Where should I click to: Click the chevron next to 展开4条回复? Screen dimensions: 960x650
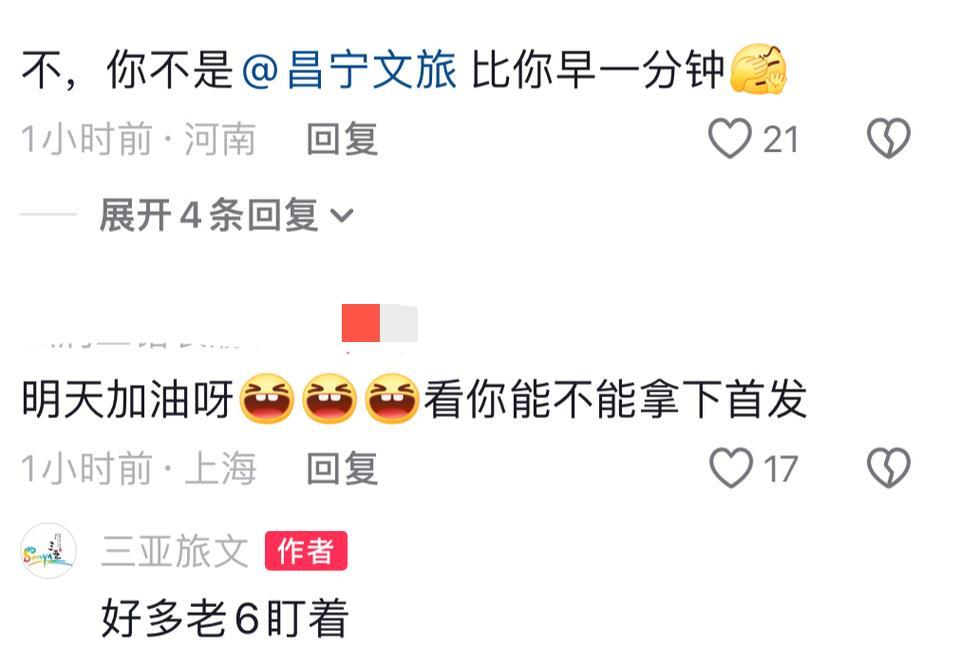tap(342, 215)
